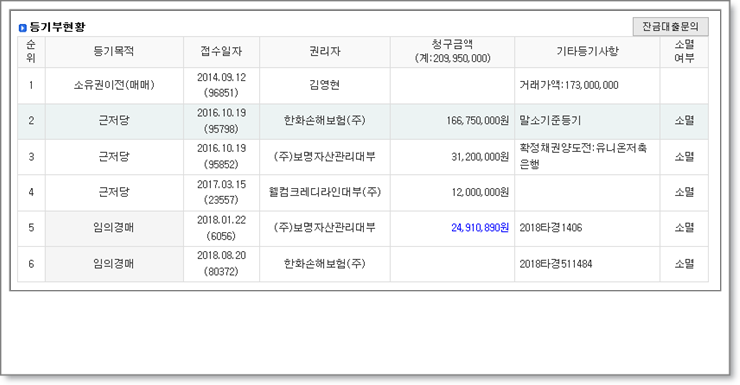
Task: Select the 2014.09.12 (96851) date cell
Action: (221, 85)
